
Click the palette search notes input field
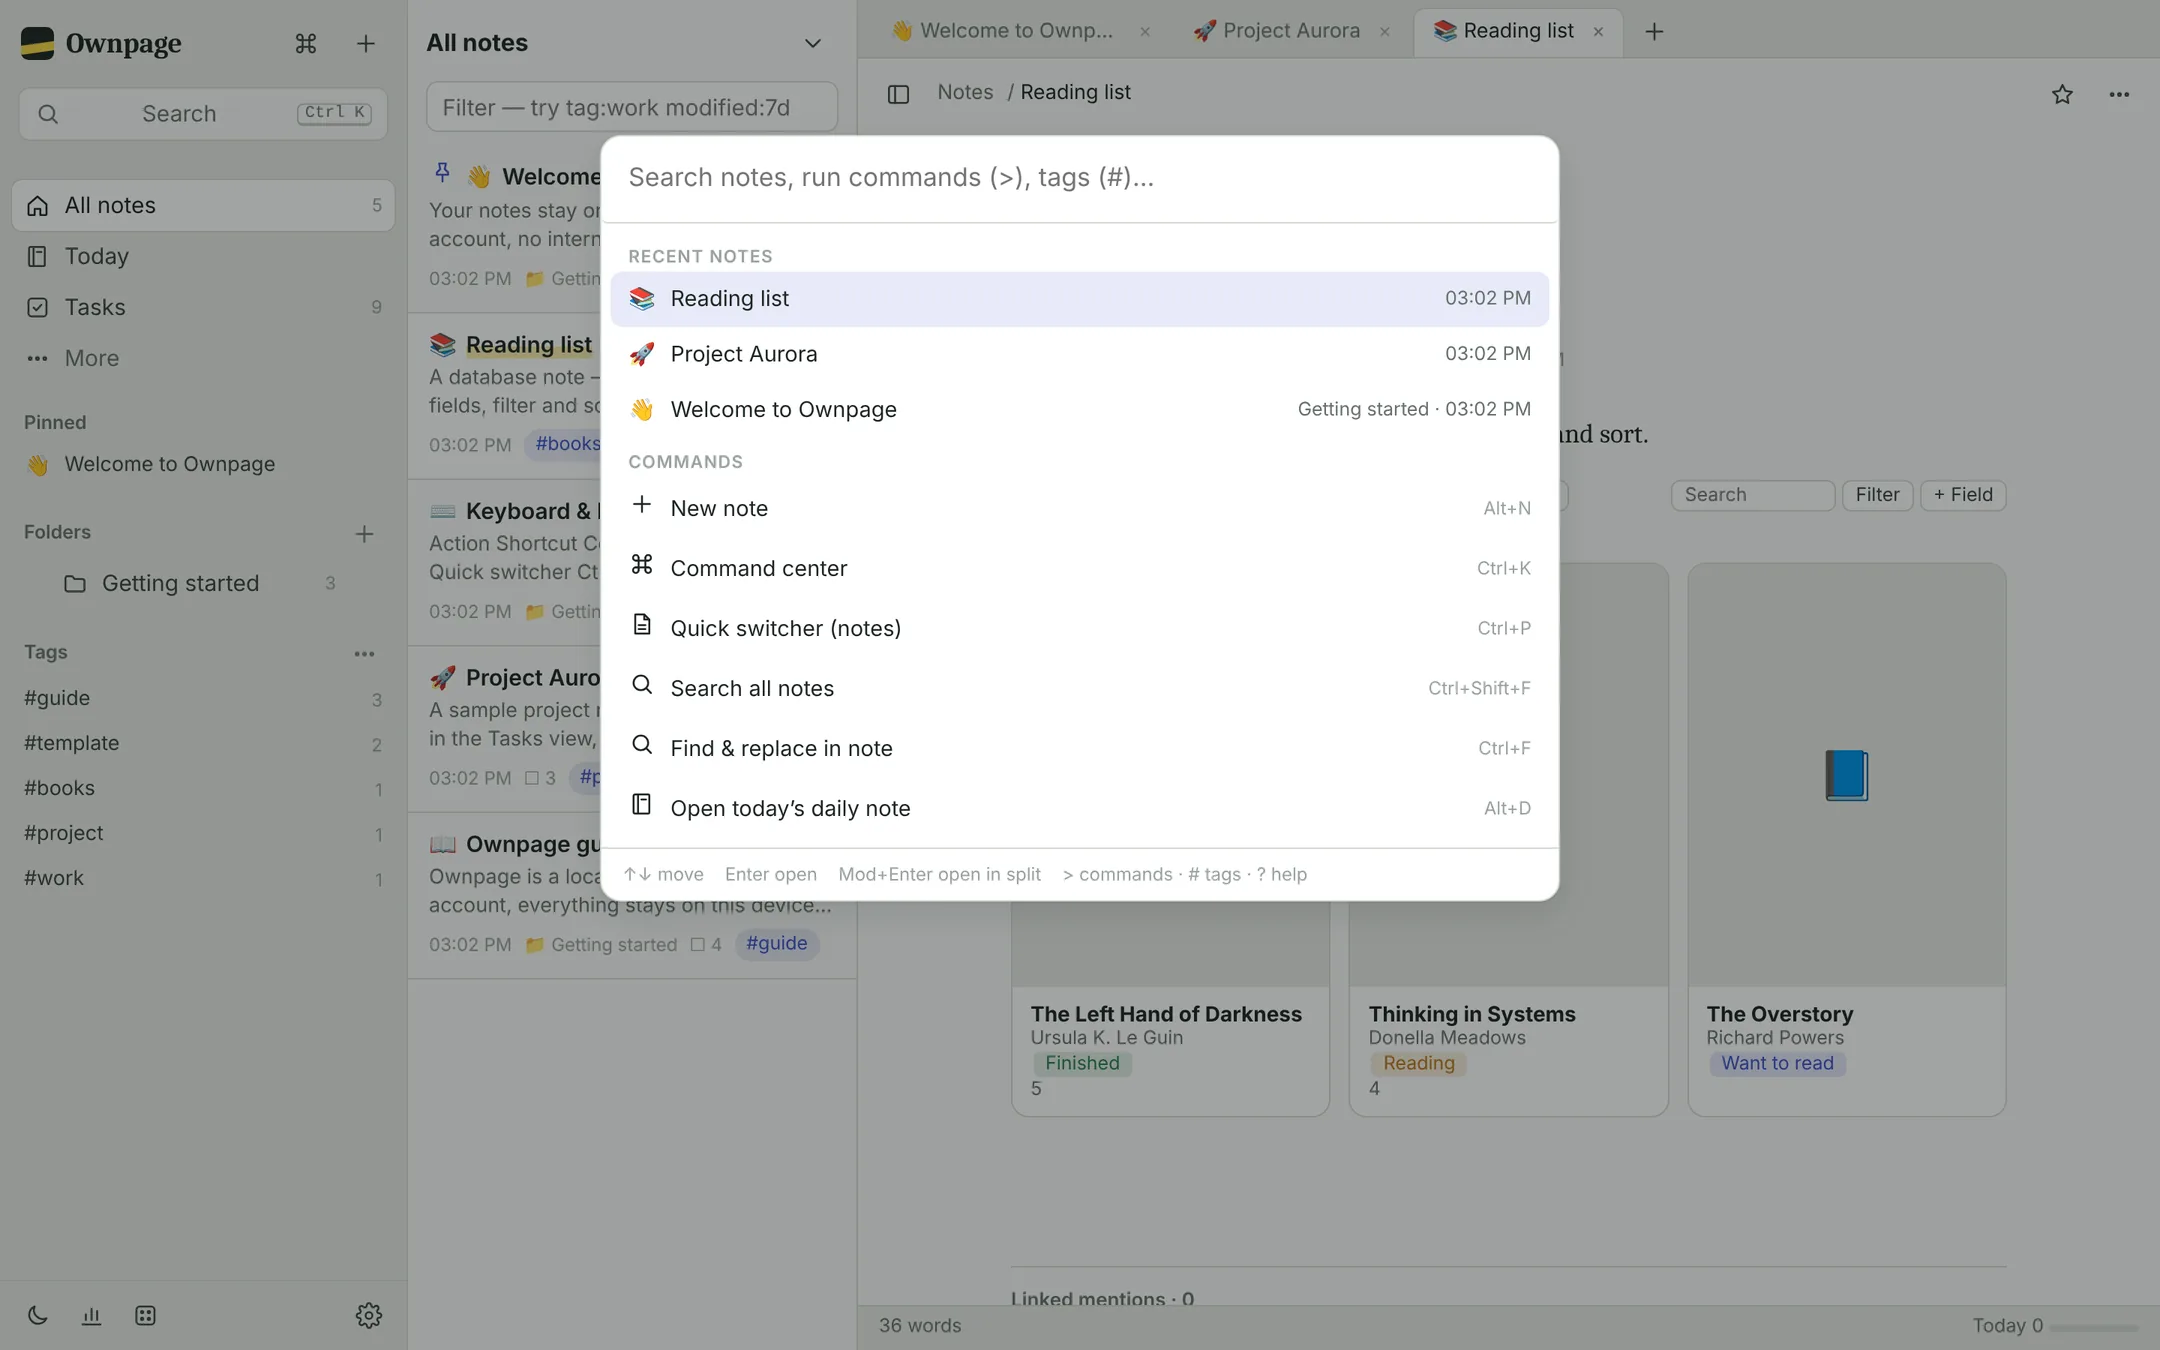[x=1079, y=178]
